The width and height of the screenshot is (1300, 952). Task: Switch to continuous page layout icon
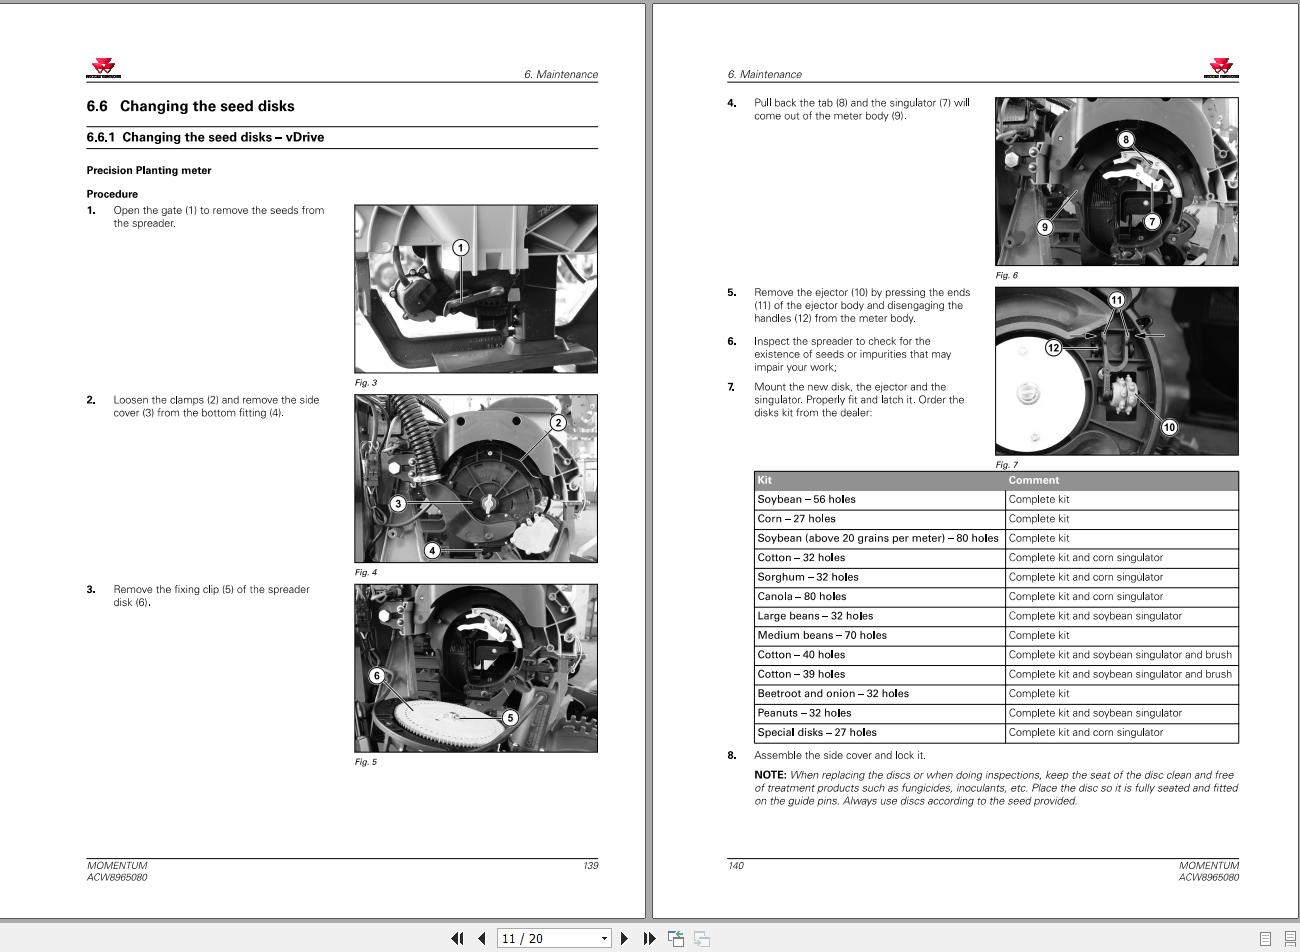(x=1289, y=938)
